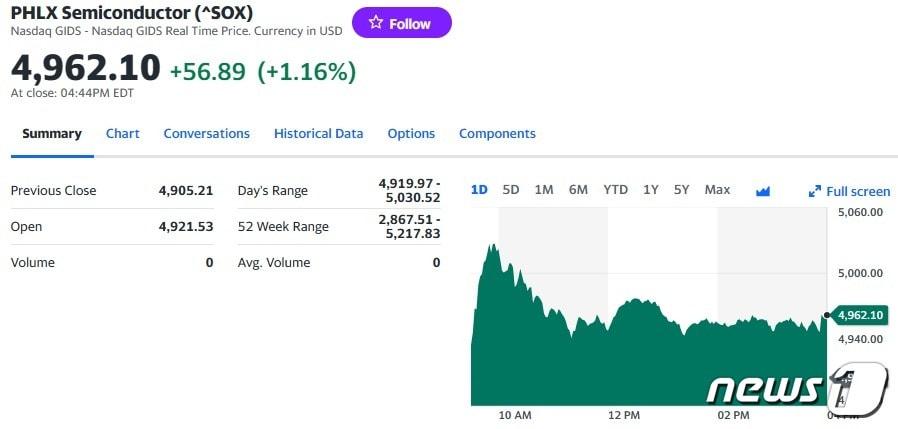Show the Max chart range
This screenshot has width=898, height=429.
(717, 190)
